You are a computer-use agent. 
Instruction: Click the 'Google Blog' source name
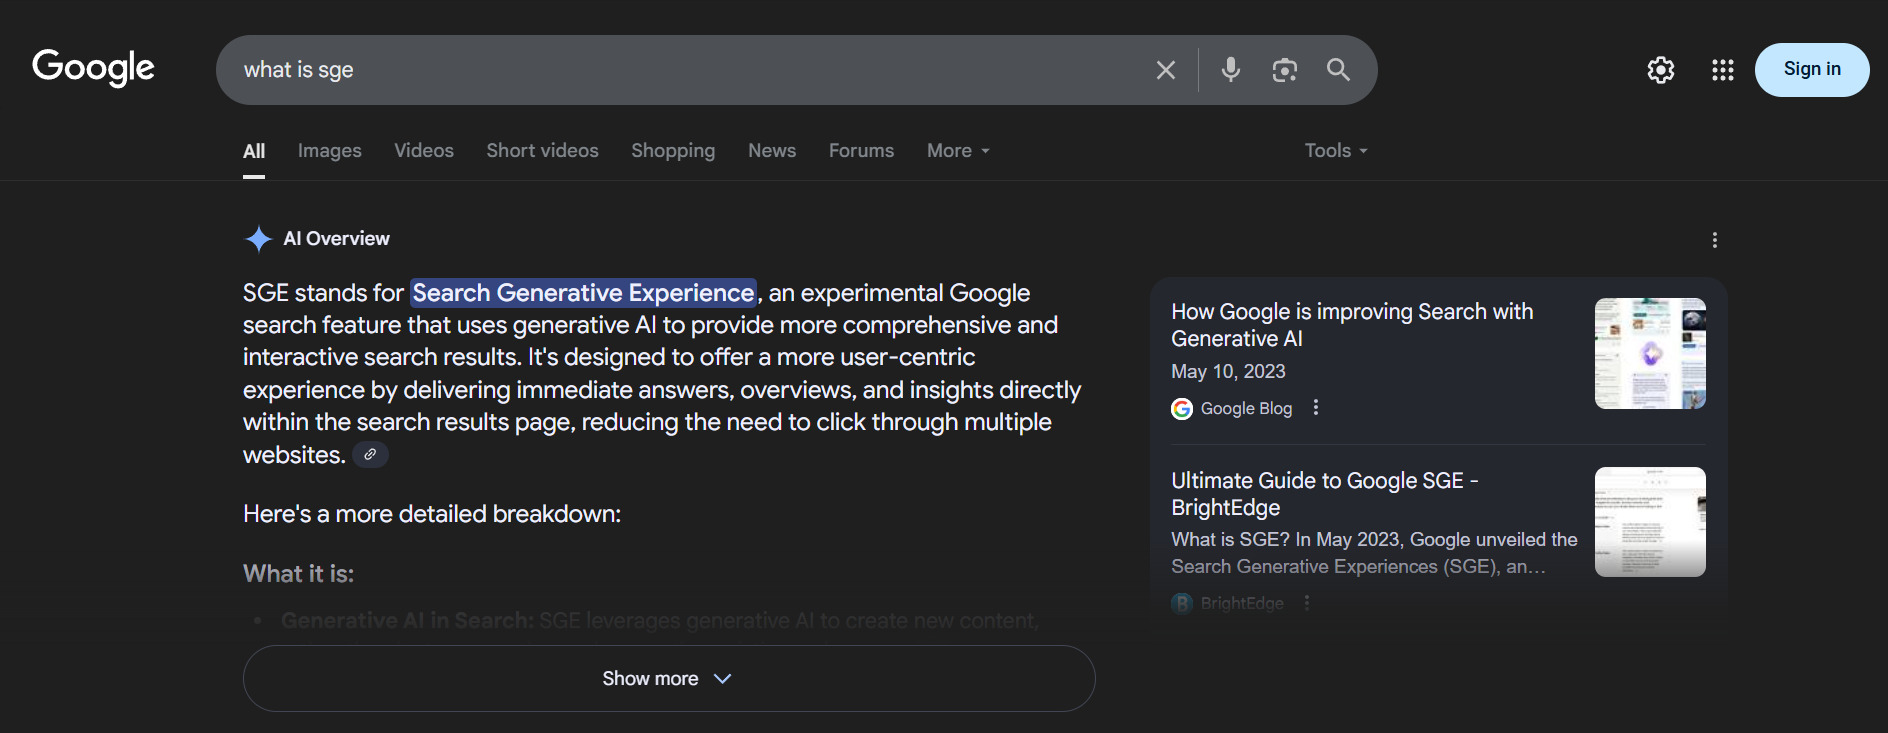pyautogui.click(x=1246, y=408)
